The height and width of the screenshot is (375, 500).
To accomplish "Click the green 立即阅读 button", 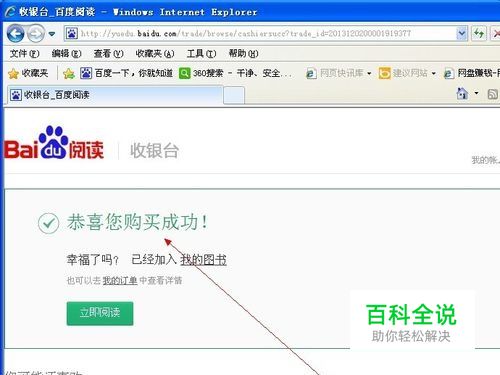I will tap(100, 313).
